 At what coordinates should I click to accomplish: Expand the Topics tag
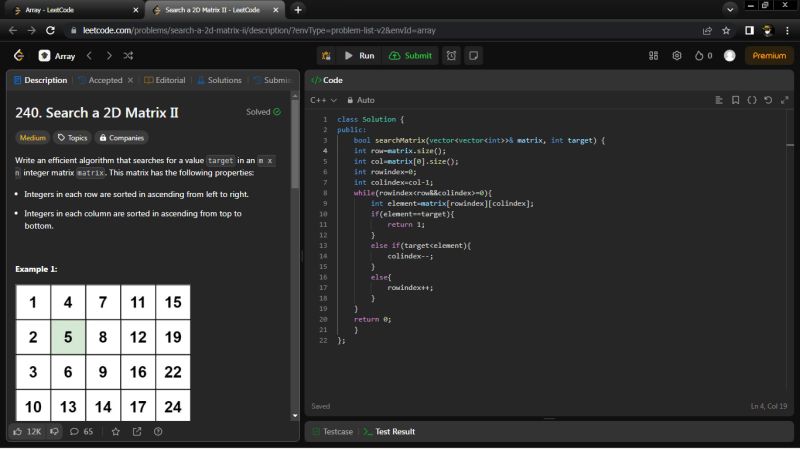(72, 138)
